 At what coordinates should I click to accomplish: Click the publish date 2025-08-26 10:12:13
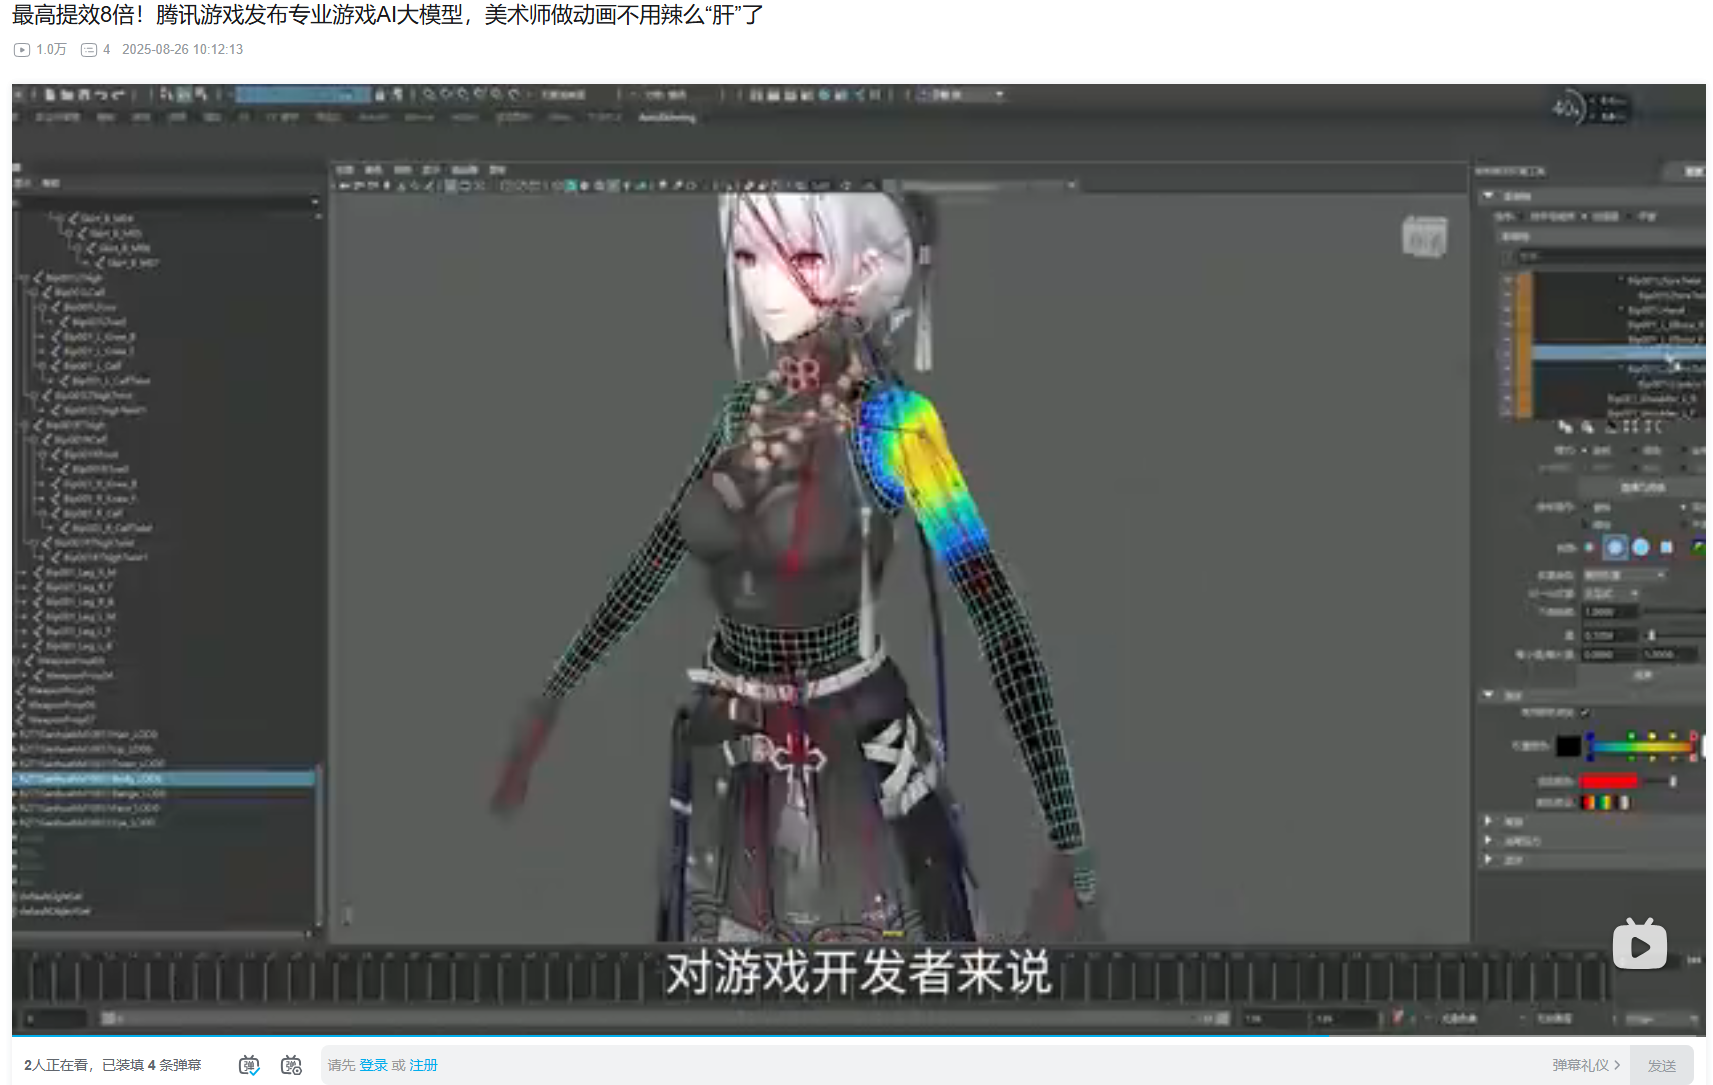[182, 49]
